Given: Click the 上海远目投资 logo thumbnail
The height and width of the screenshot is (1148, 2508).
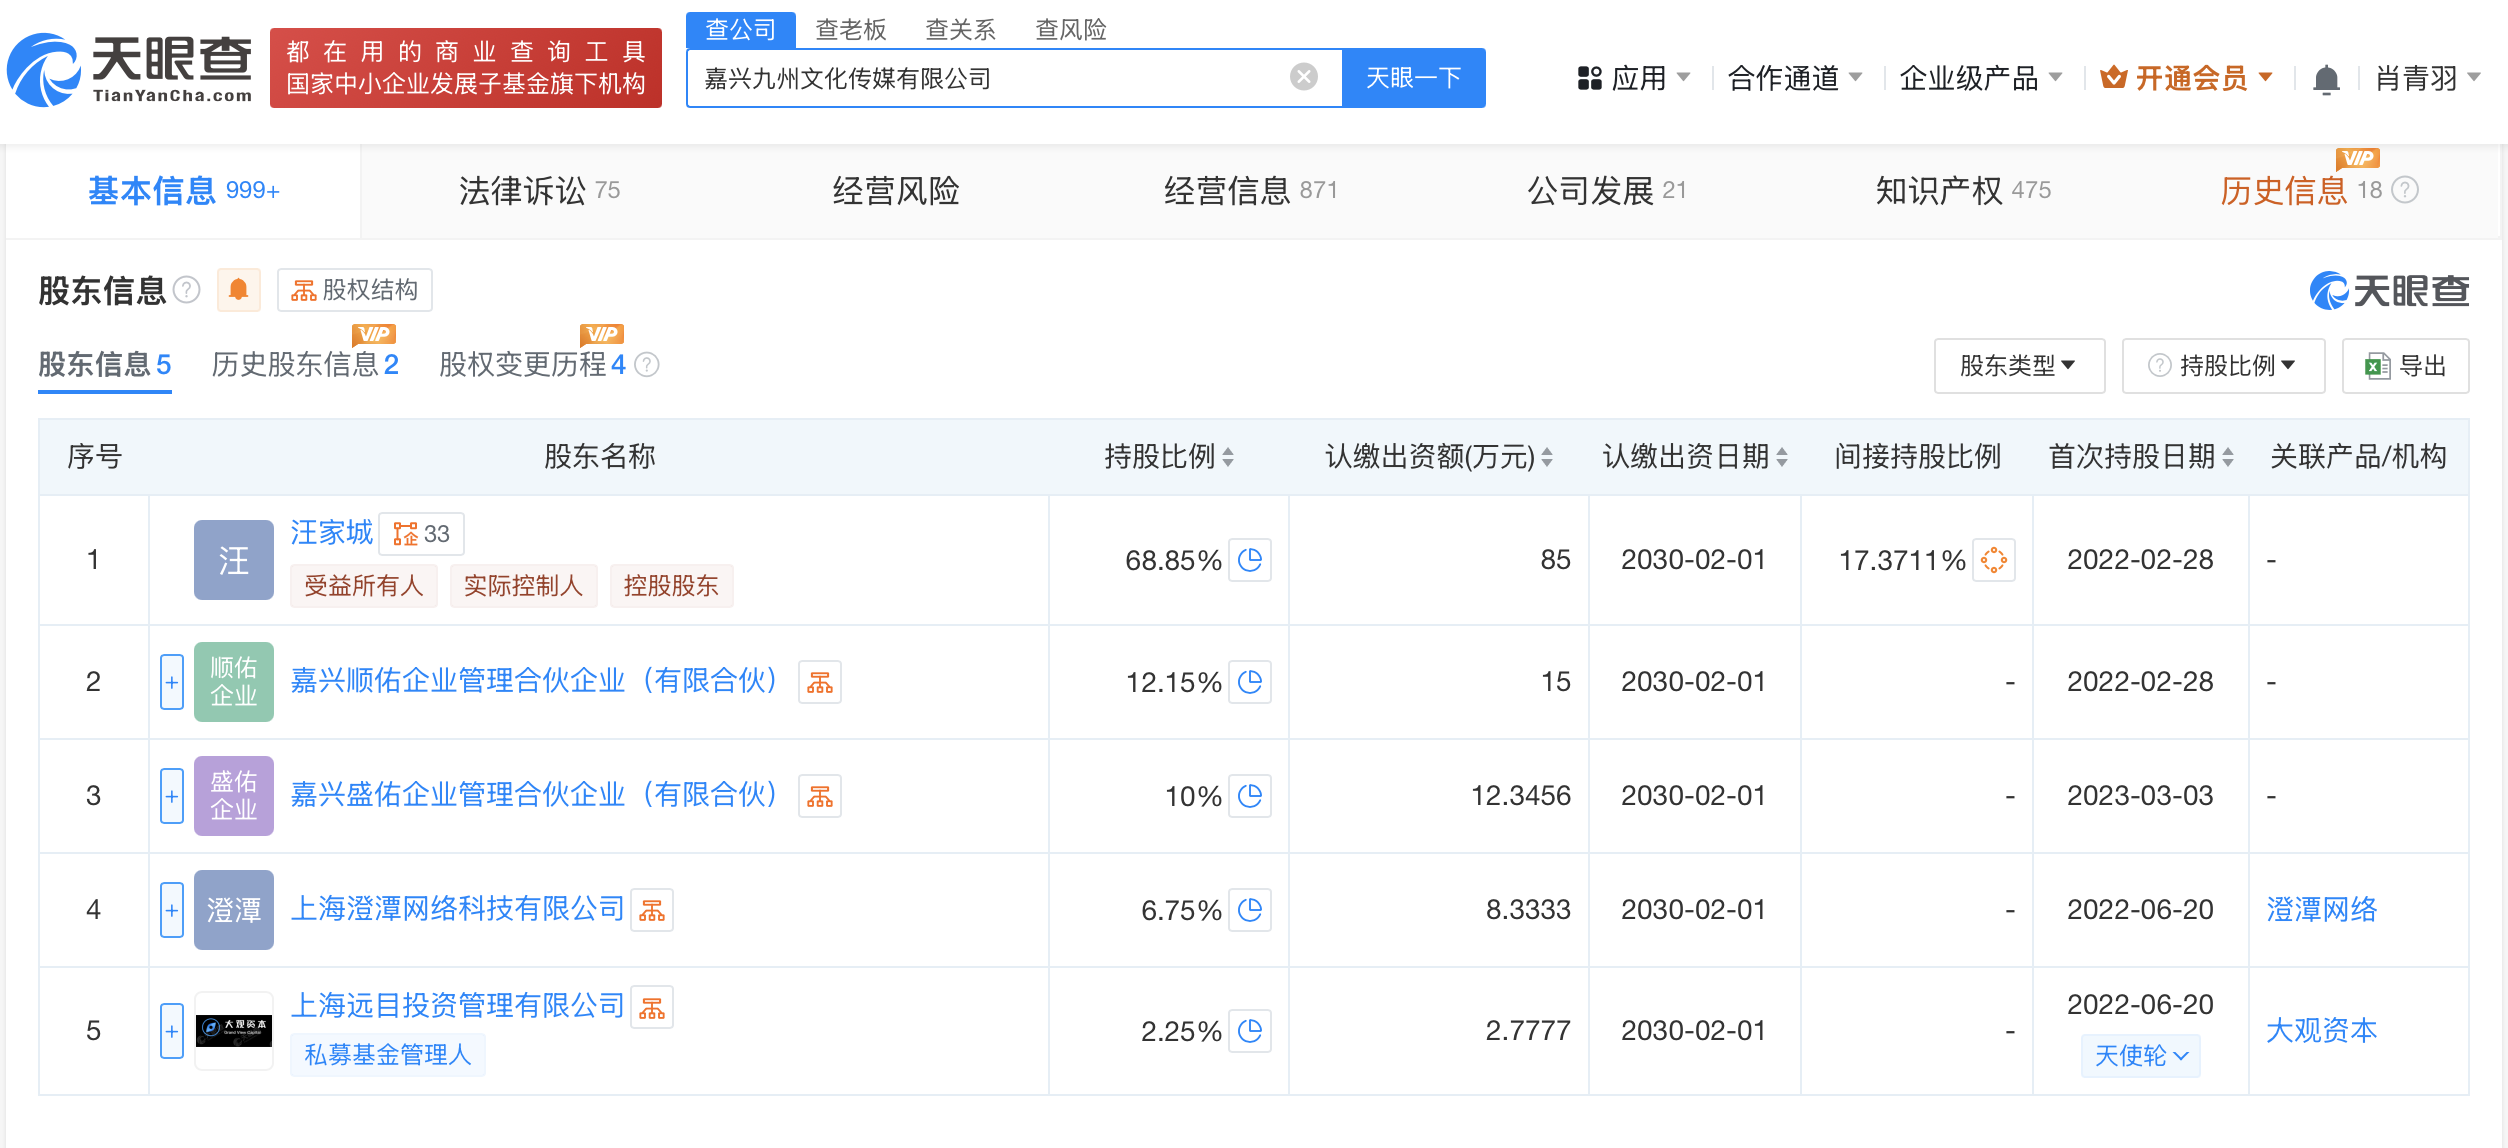Looking at the screenshot, I should click(234, 1031).
